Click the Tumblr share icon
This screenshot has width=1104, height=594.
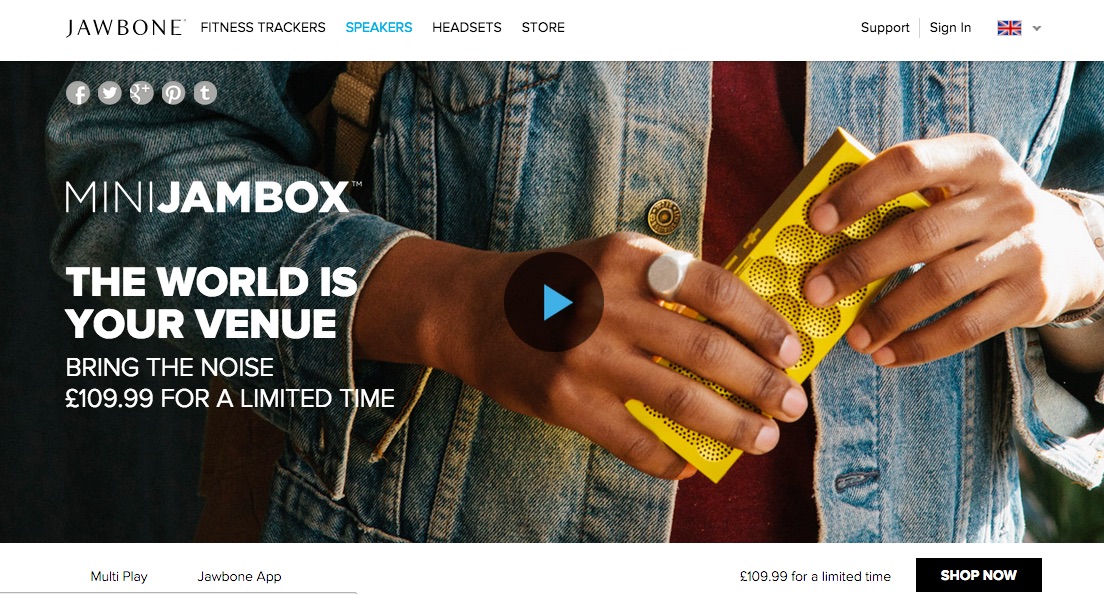point(205,93)
